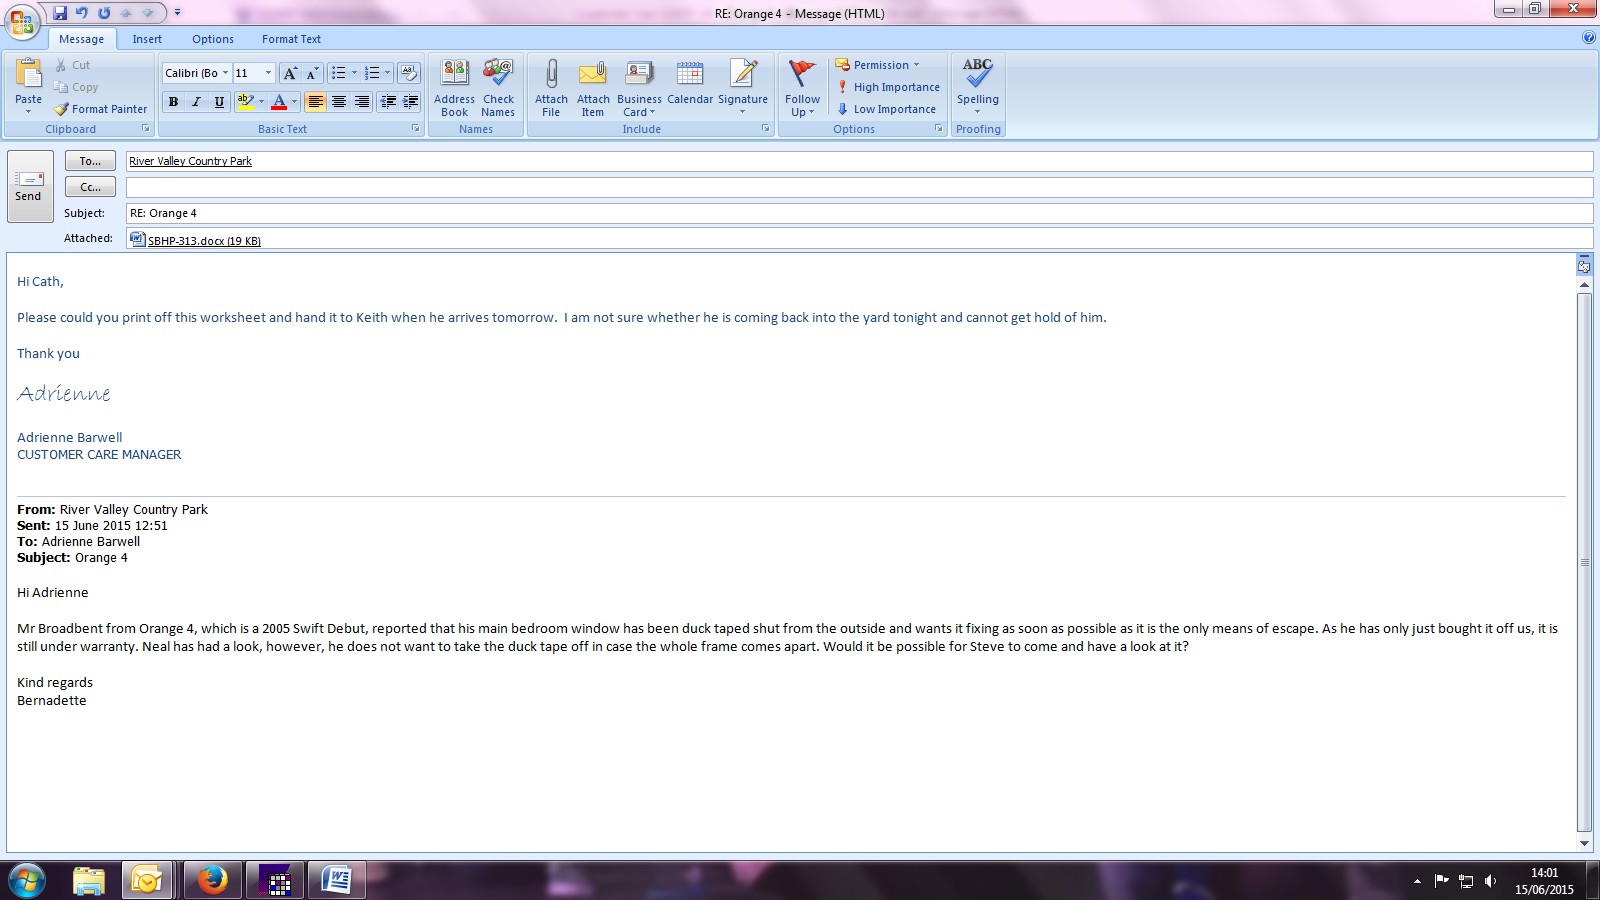Click Format Painter

[x=101, y=109]
